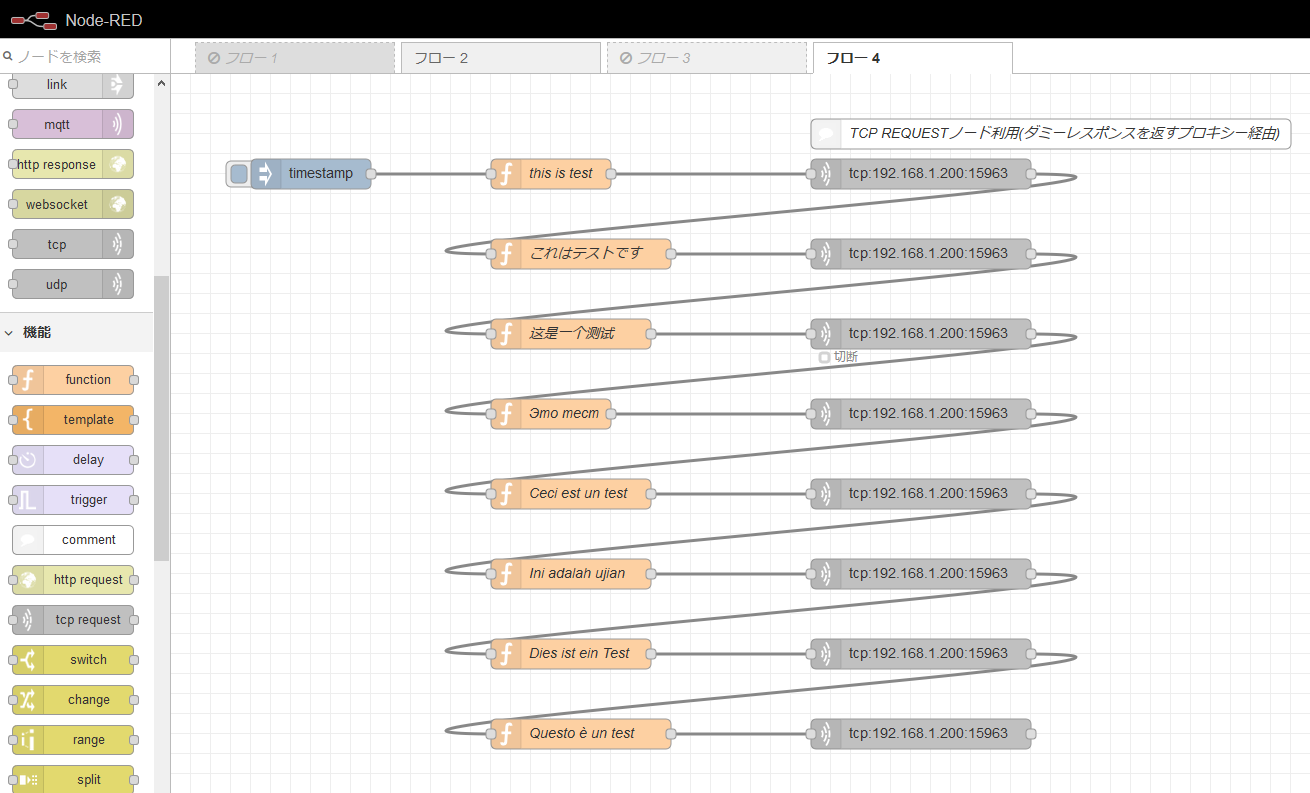Select the websocket node icon in the palette
This screenshot has width=1310, height=793.
pyautogui.click(x=117, y=205)
